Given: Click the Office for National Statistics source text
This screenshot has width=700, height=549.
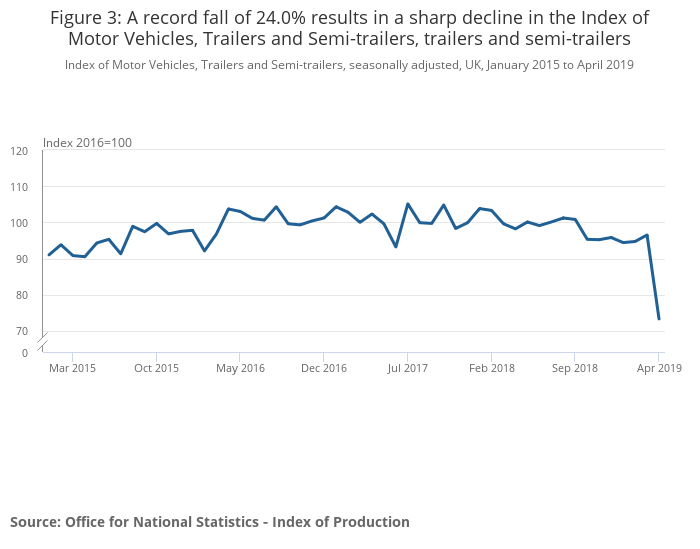Looking at the screenshot, I should coord(210,522).
